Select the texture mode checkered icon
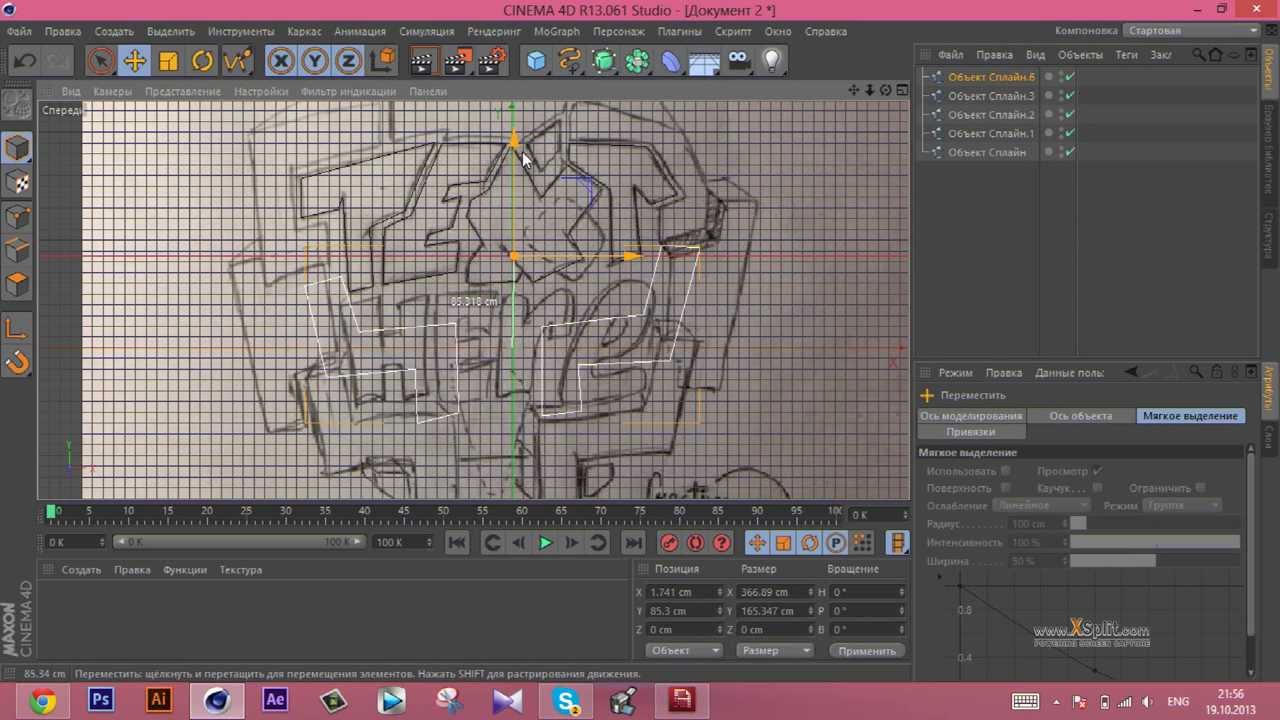1280x720 pixels. pos(17,182)
